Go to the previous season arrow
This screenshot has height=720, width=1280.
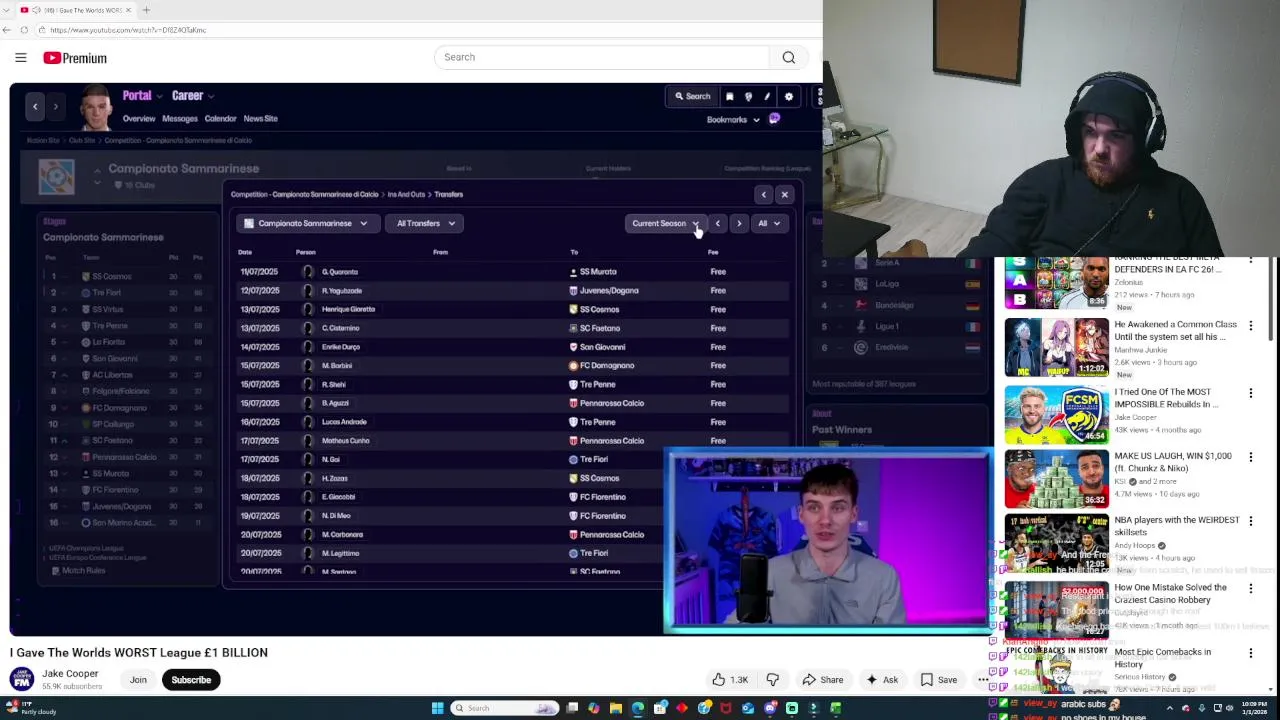(x=718, y=224)
